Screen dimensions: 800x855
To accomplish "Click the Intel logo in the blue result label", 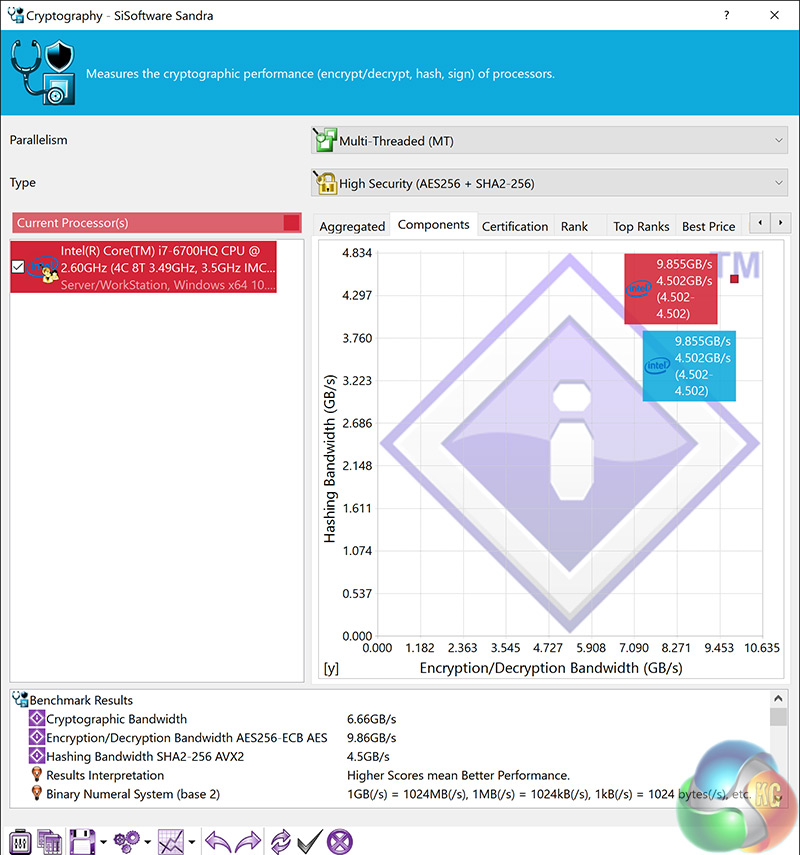I will click(x=657, y=366).
